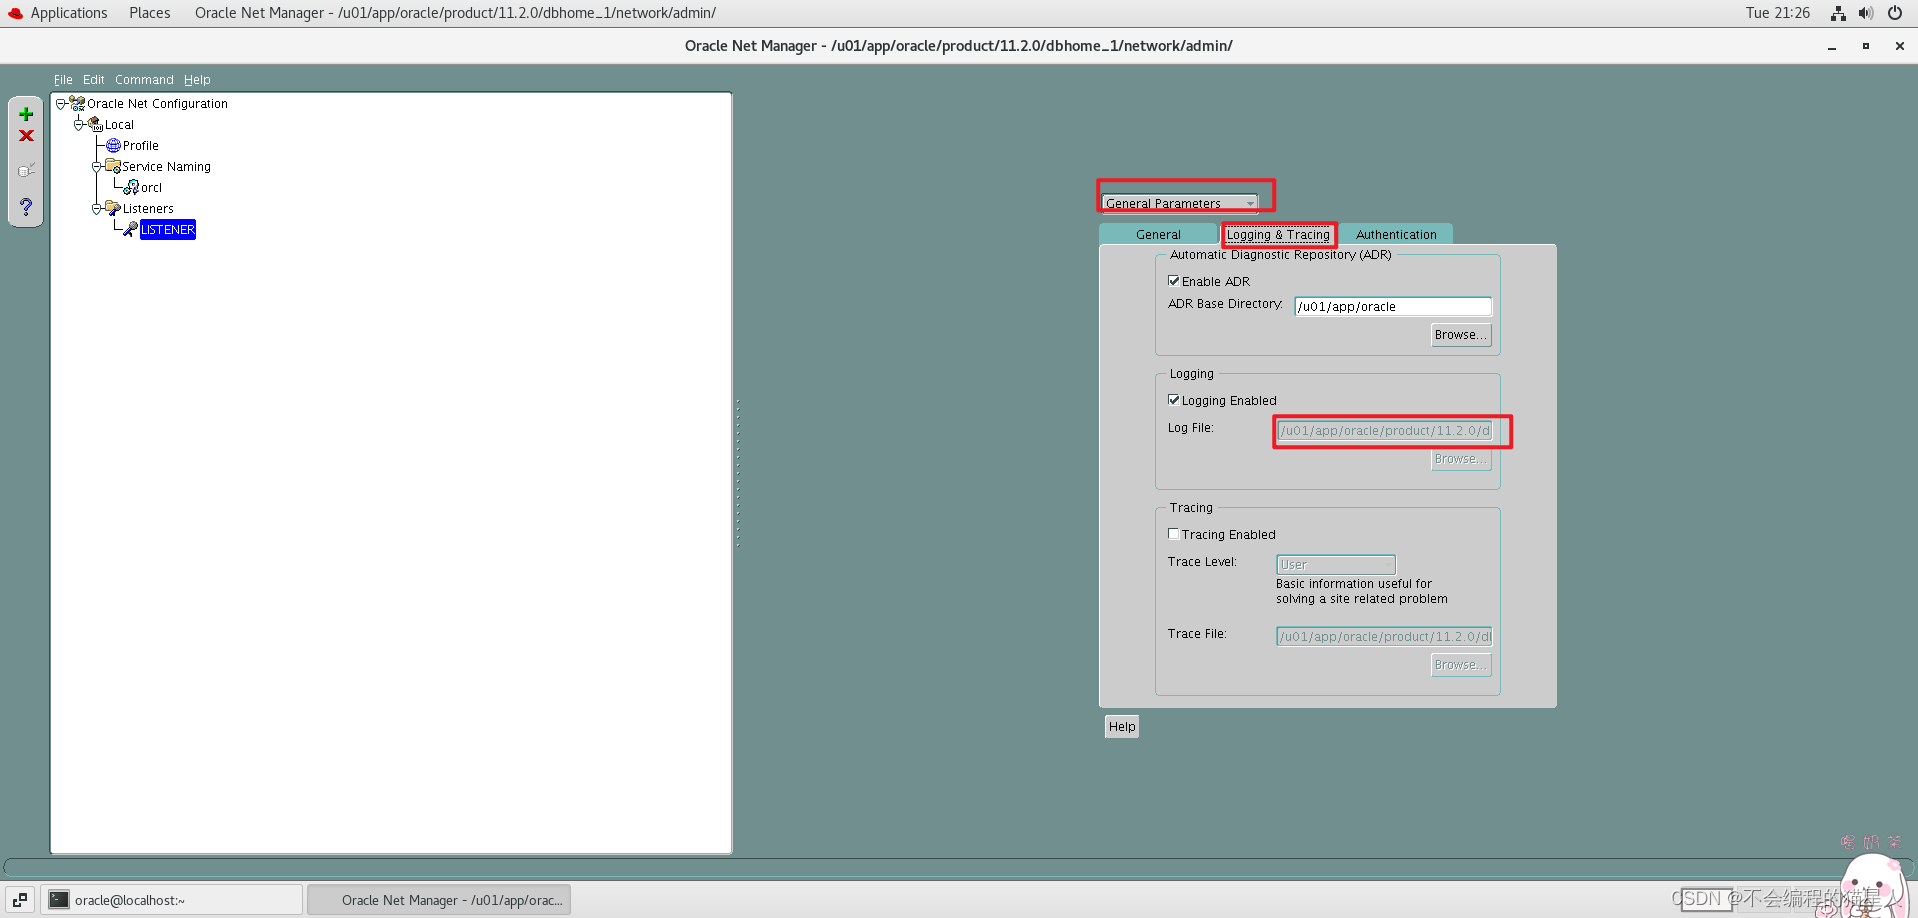Screen dimensions: 1918x918
Task: Click Browse next to Log File
Action: point(1461,459)
